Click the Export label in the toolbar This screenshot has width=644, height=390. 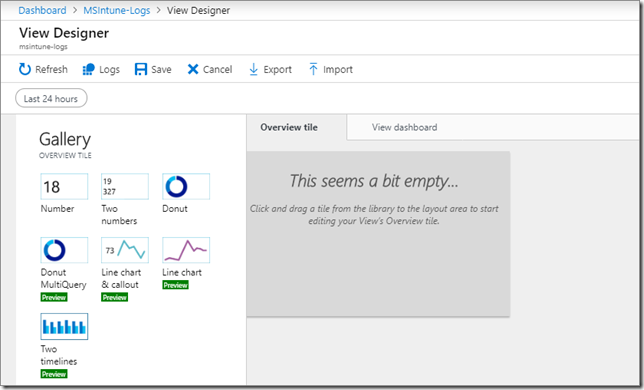click(278, 69)
